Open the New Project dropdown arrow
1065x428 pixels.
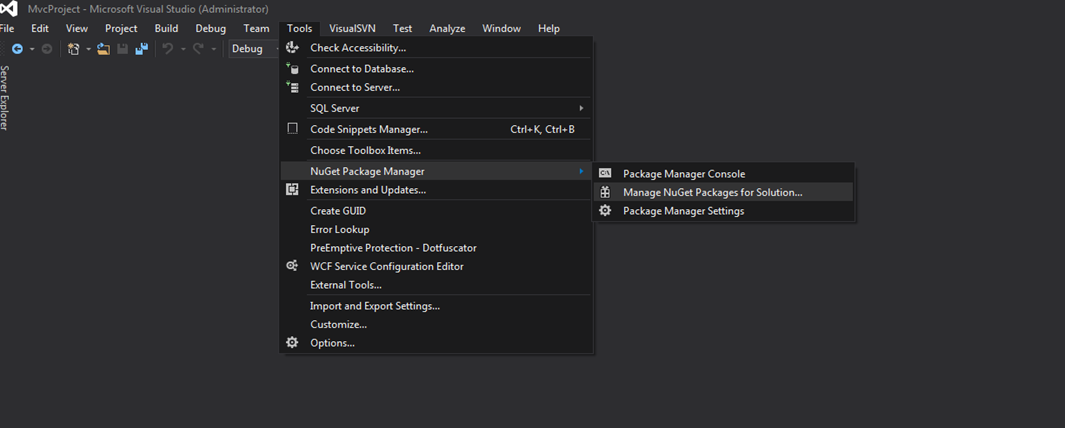(x=88, y=49)
